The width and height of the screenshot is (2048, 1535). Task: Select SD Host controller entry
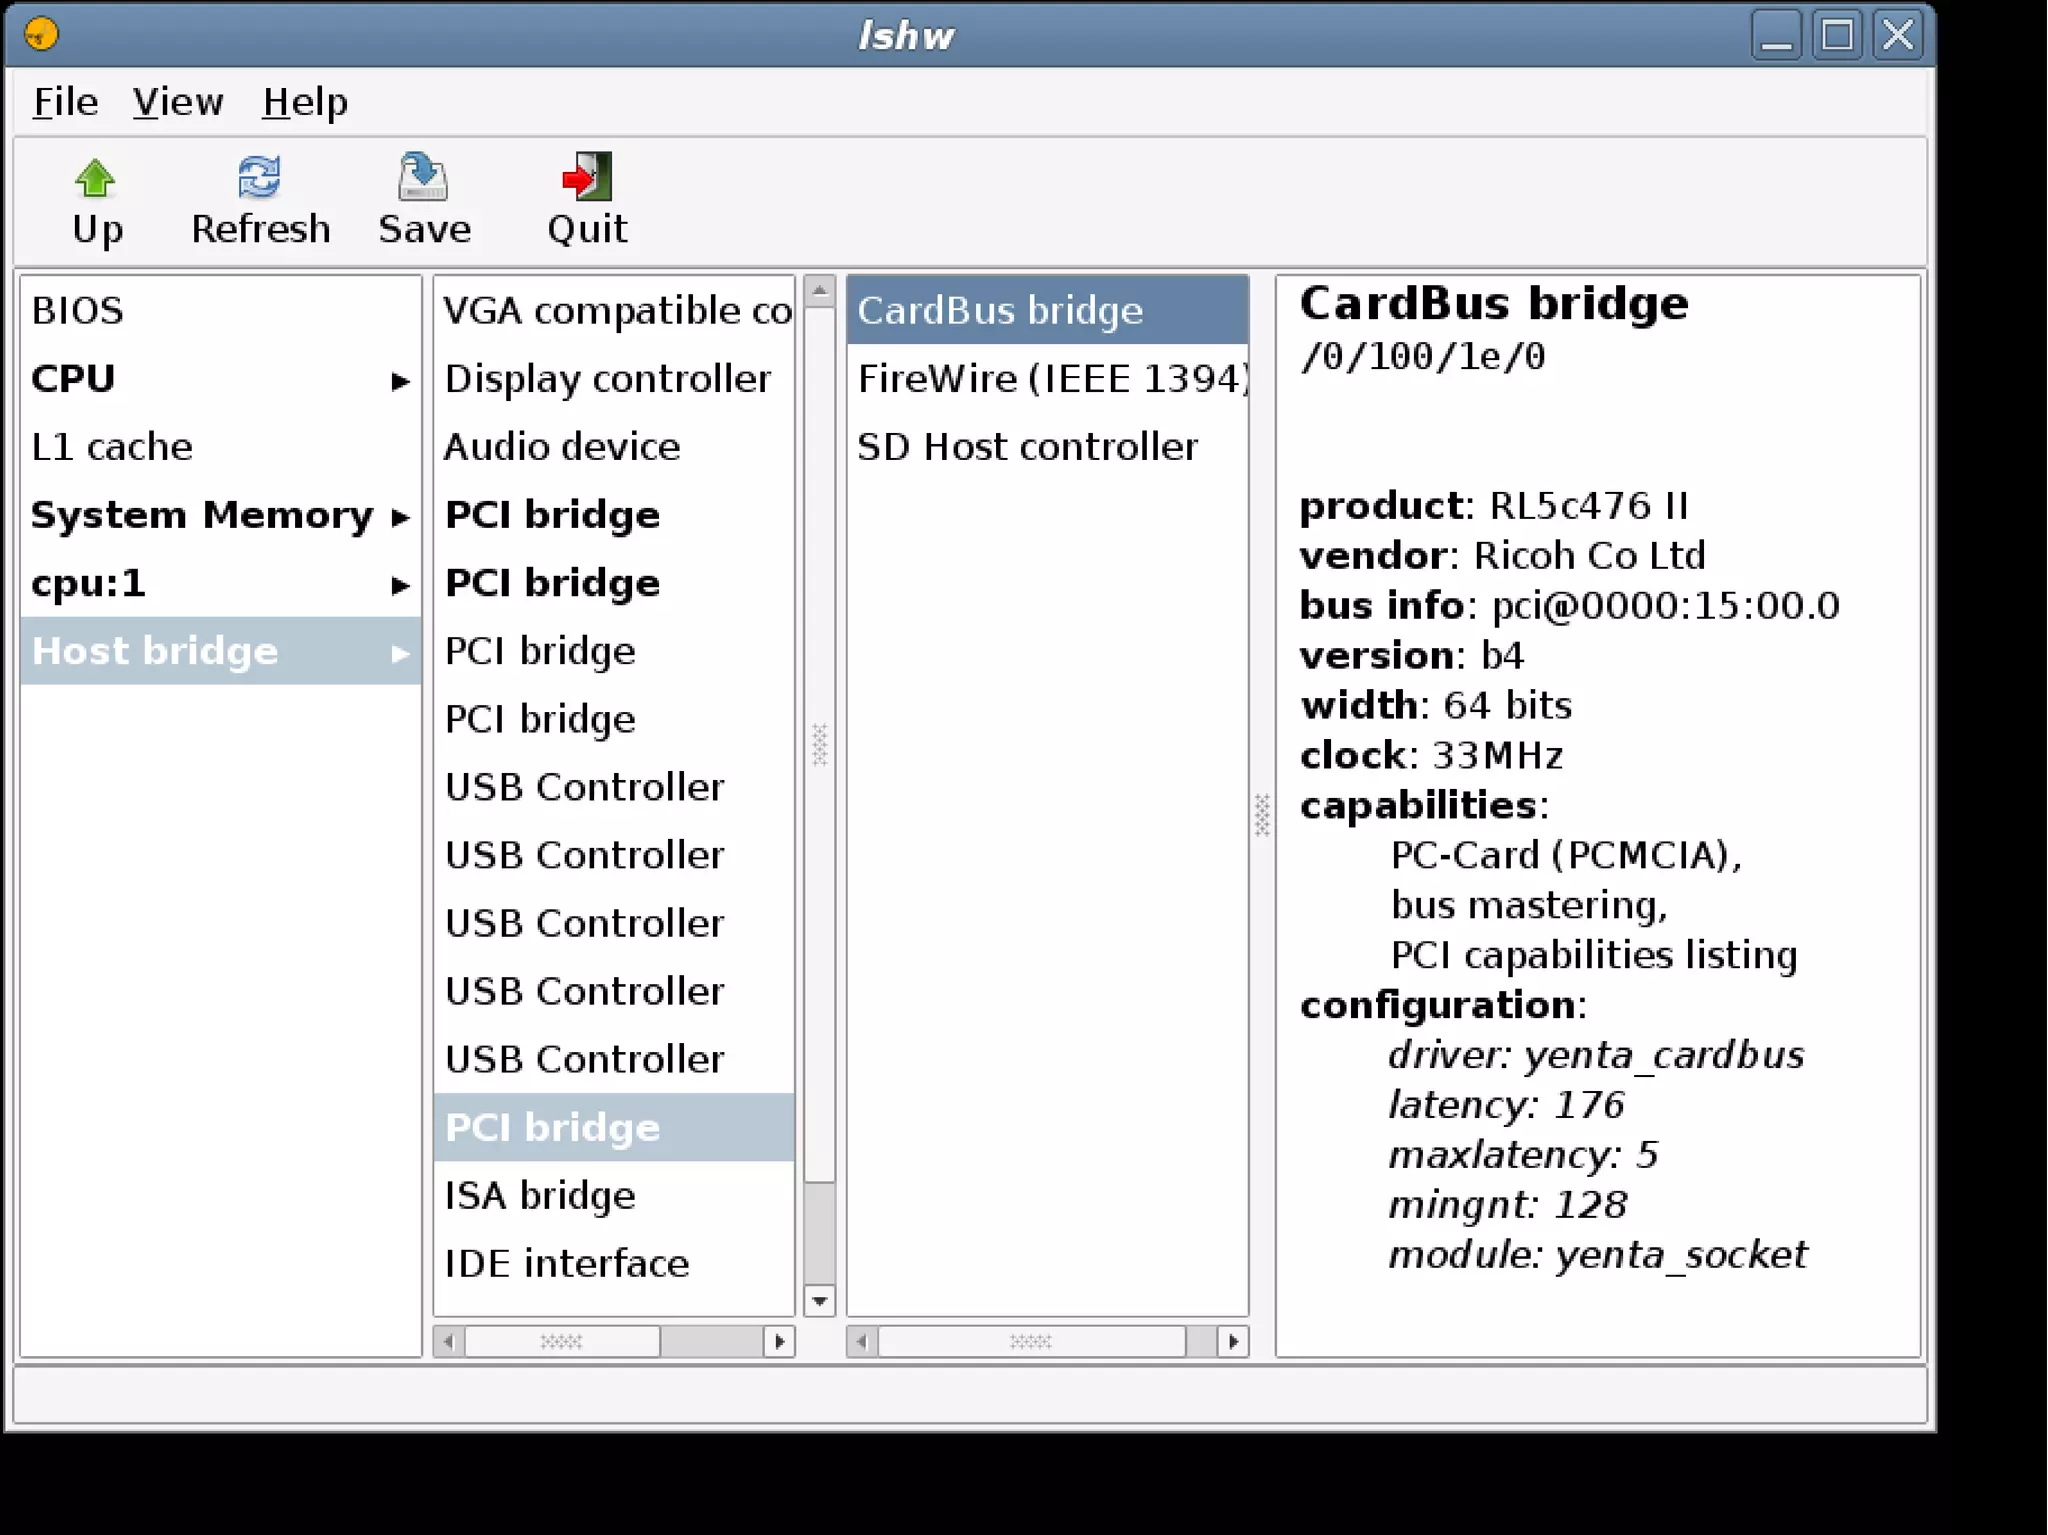pyautogui.click(x=1027, y=447)
